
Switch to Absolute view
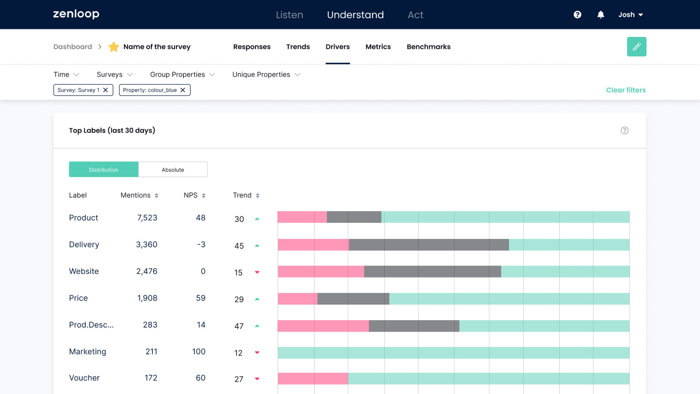point(173,170)
